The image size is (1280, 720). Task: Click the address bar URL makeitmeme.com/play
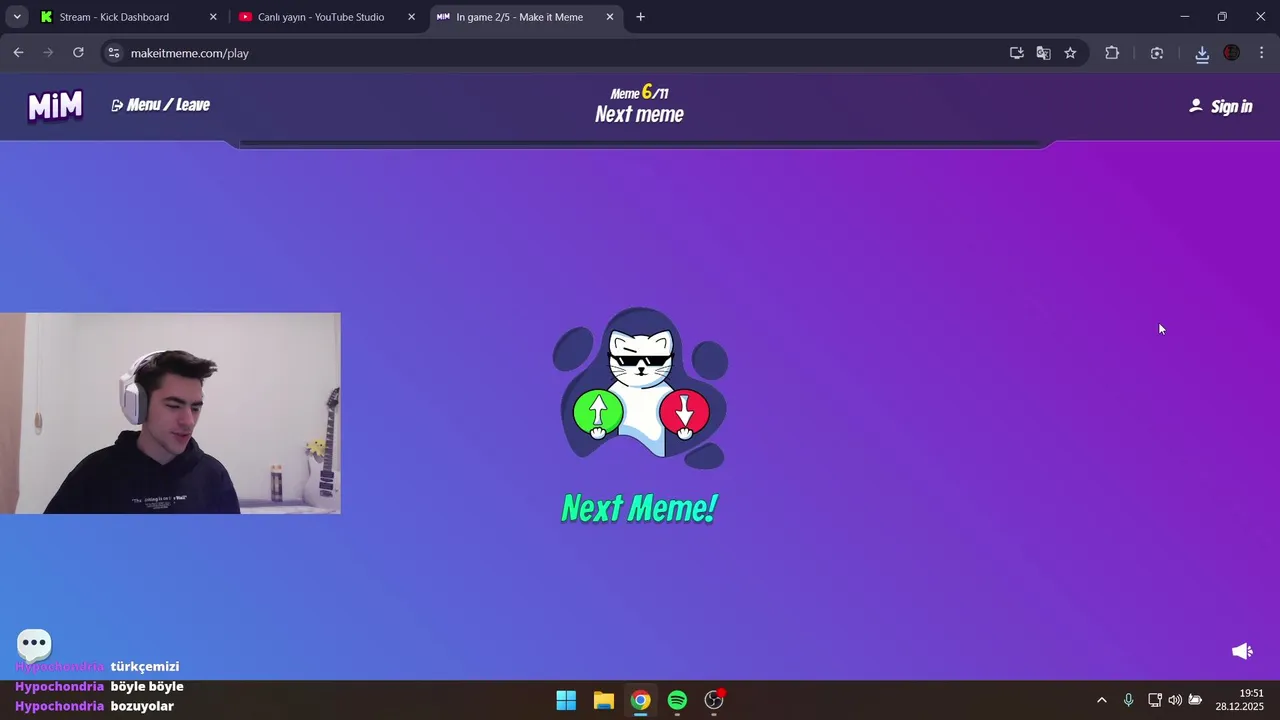190,53
